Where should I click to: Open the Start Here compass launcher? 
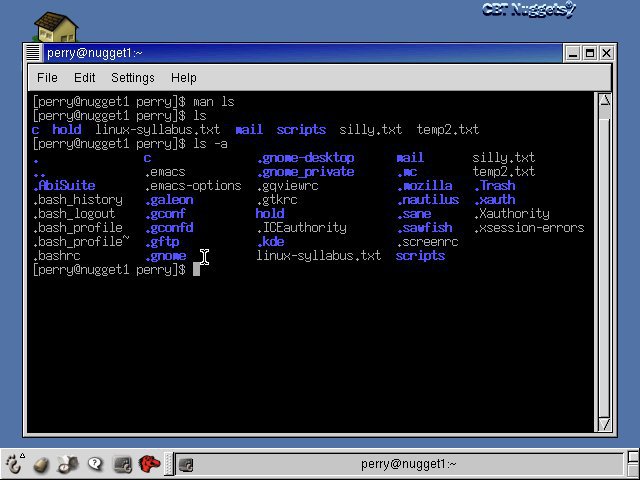click(x=68, y=464)
